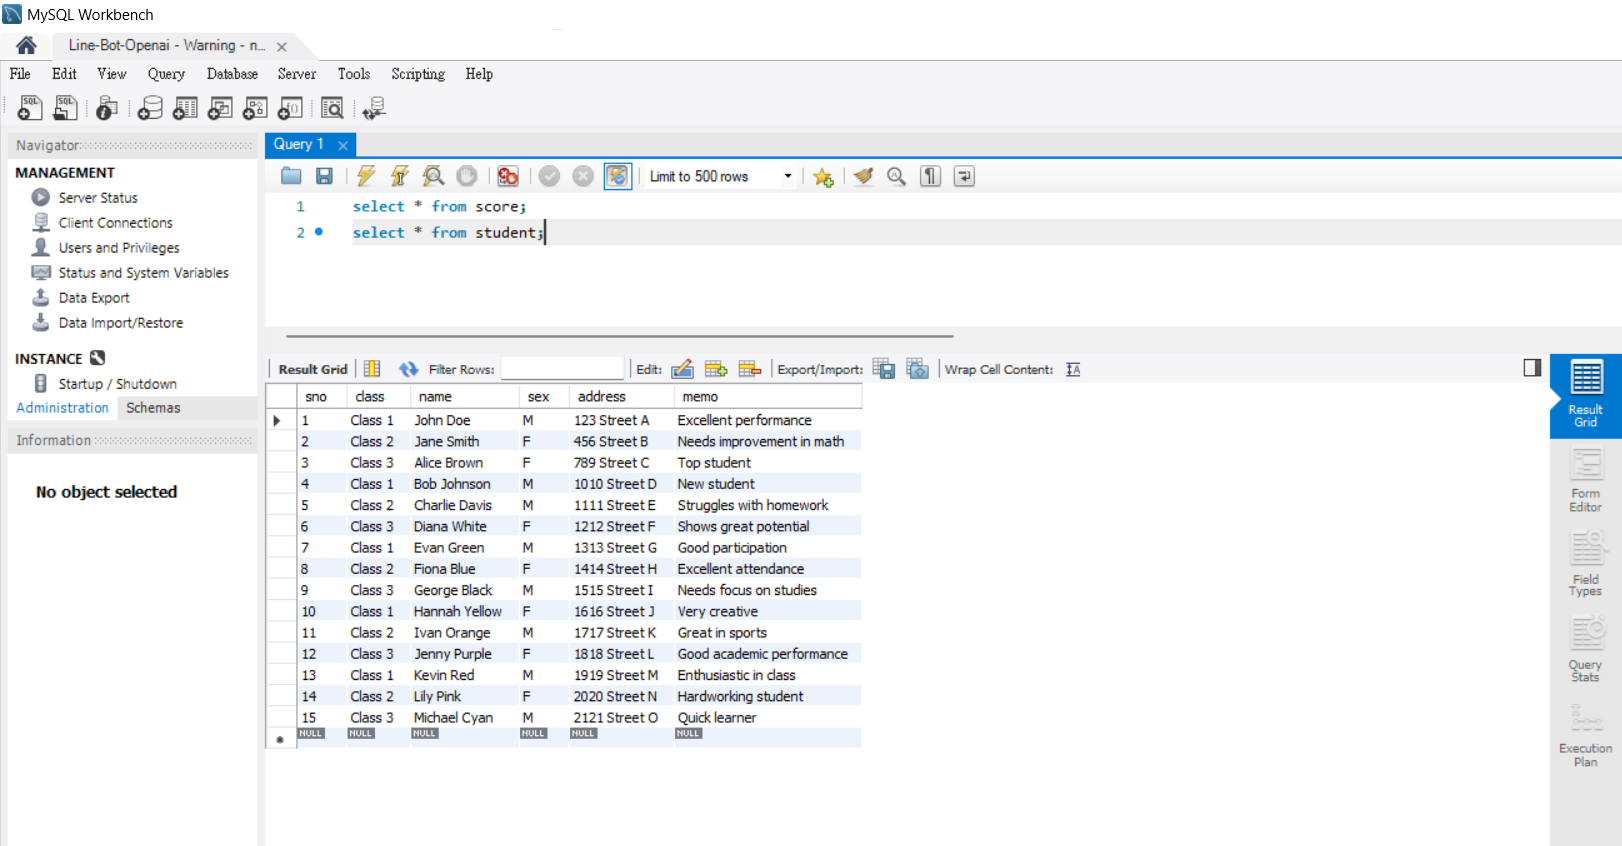
Task: Toggle the secondary sidebar panel visibility
Action: click(1532, 368)
